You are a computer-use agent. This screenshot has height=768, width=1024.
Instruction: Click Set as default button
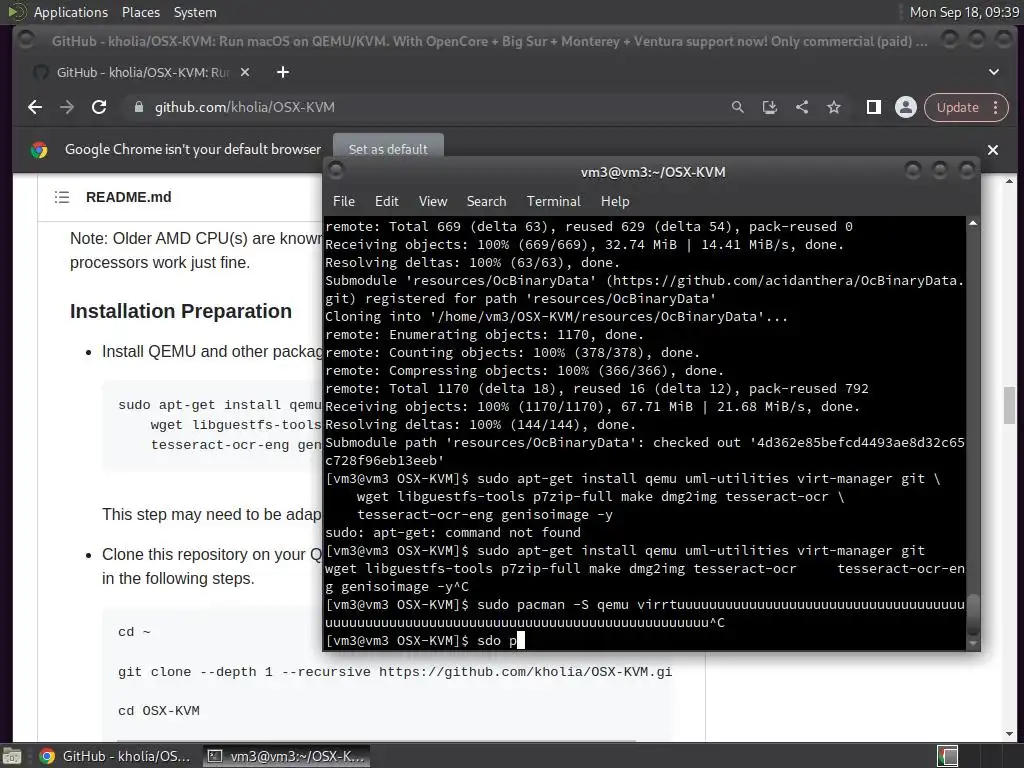[x=389, y=149]
